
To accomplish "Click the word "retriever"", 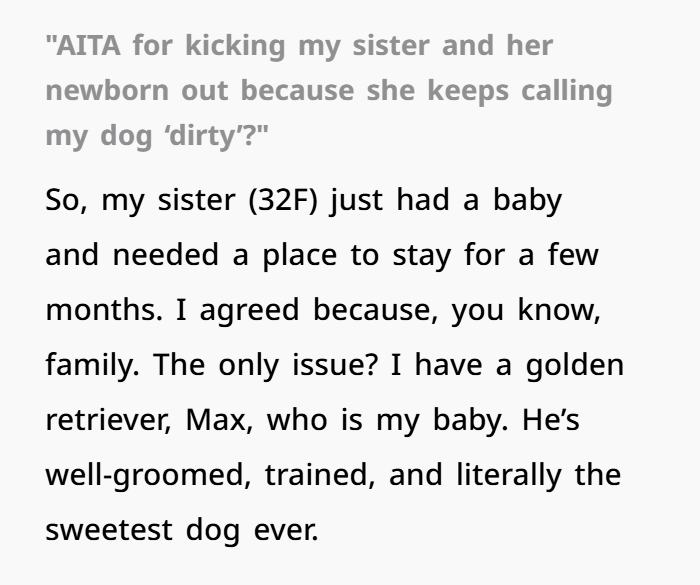I will (108, 420).
